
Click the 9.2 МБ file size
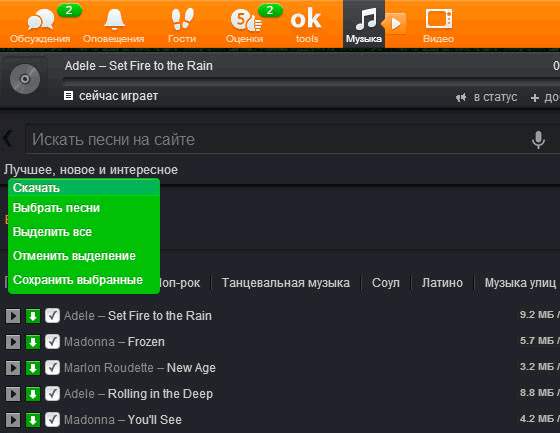pos(537,315)
